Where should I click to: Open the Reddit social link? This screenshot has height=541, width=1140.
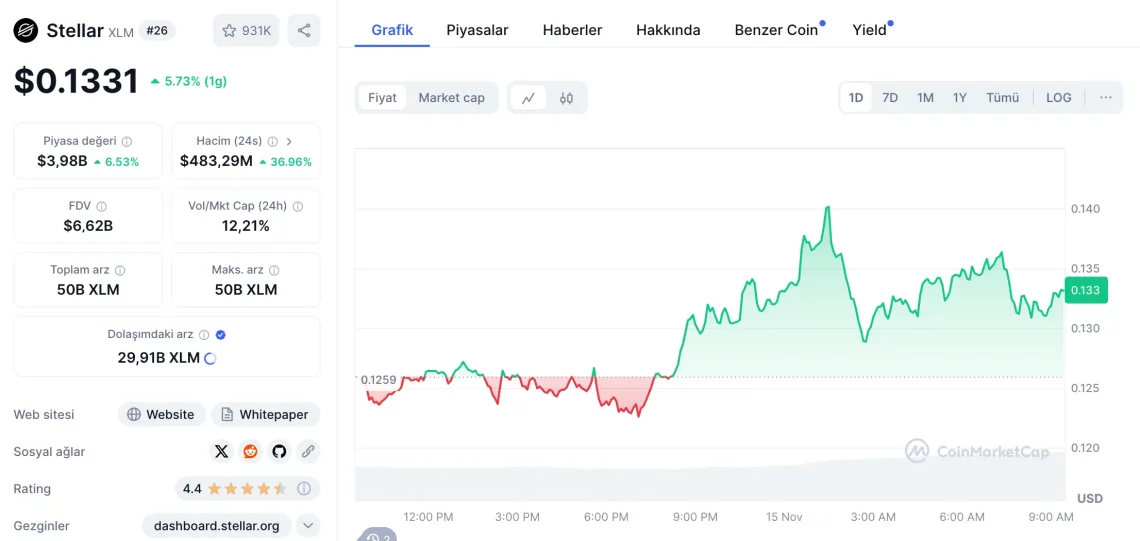pos(250,452)
